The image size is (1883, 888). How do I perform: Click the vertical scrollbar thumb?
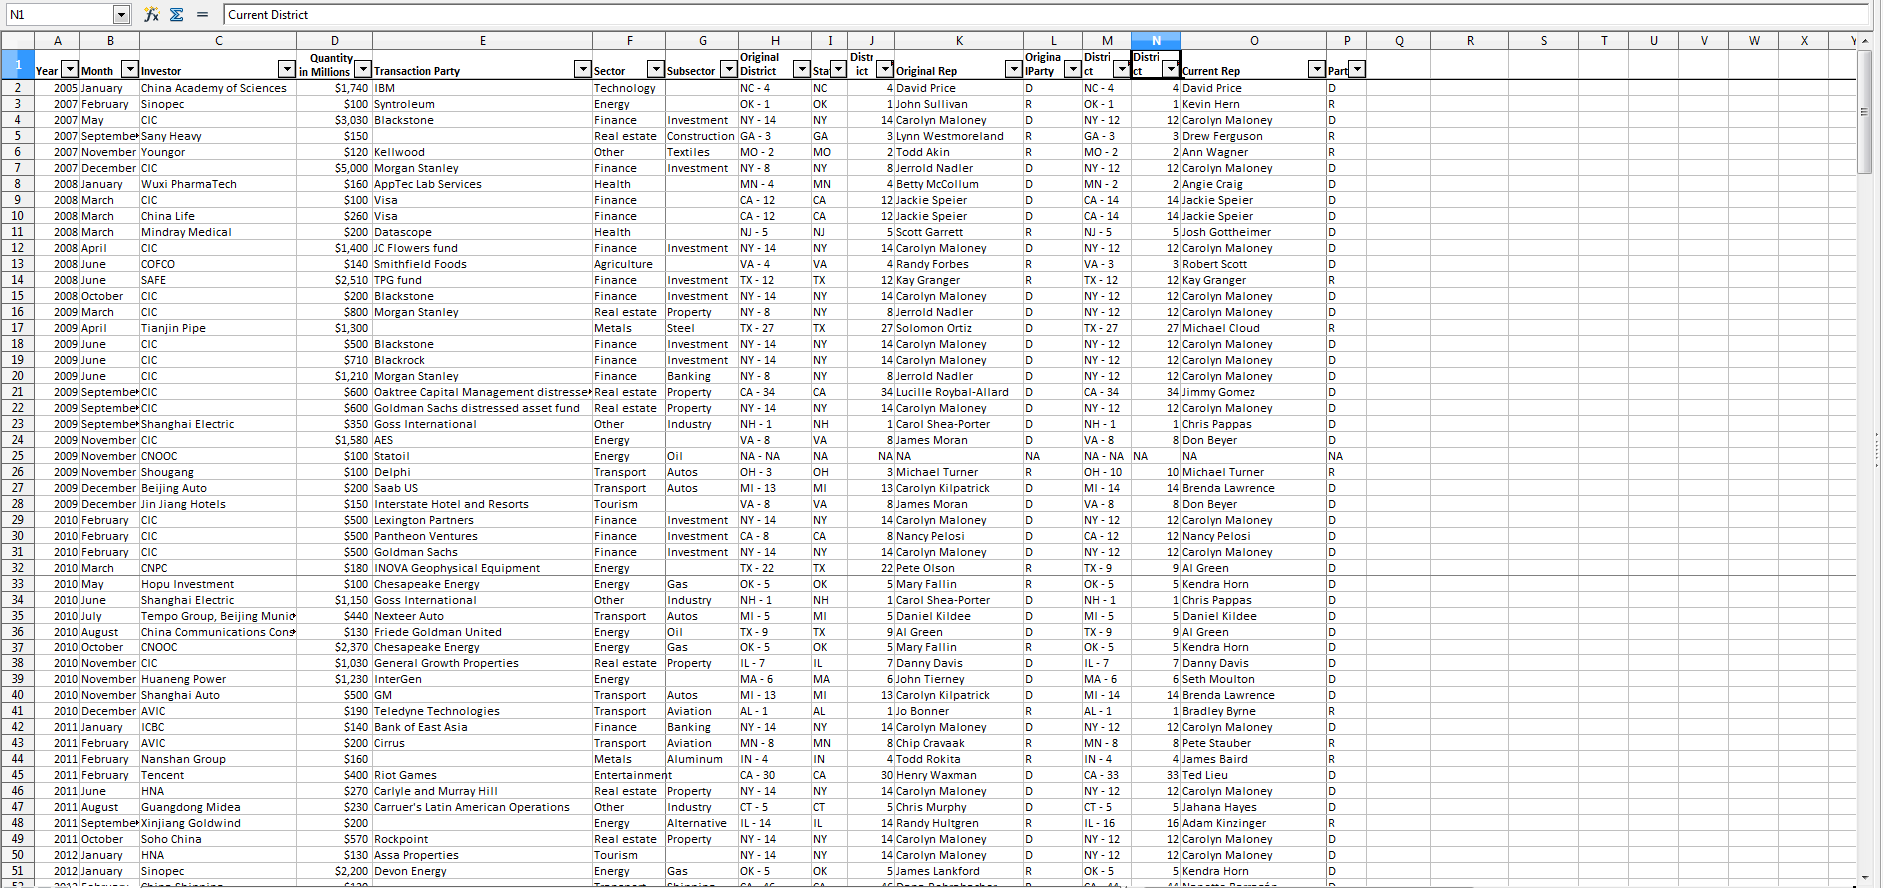tap(1865, 112)
